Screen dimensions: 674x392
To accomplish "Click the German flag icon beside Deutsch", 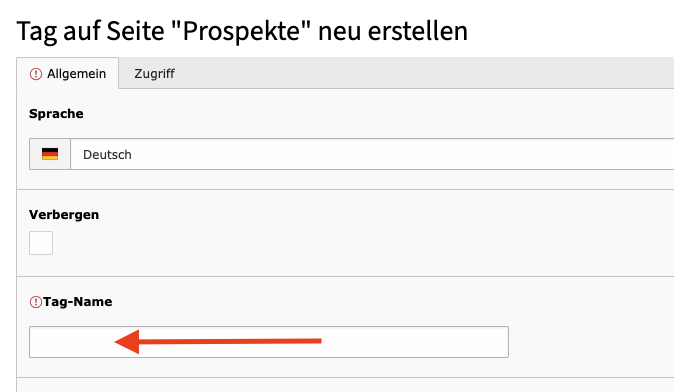I will 50,154.
